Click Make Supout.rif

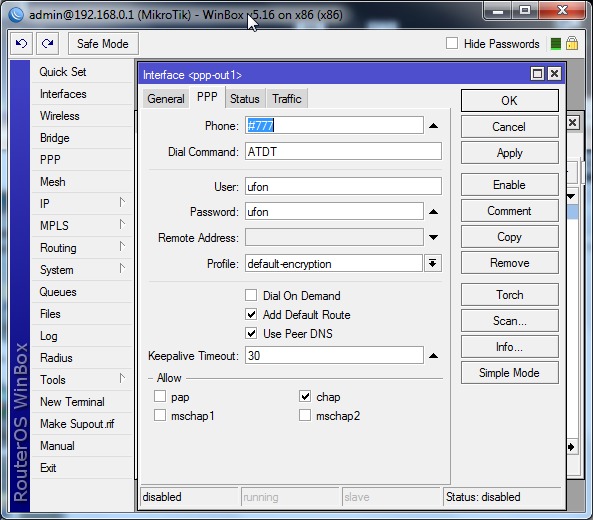(x=81, y=424)
